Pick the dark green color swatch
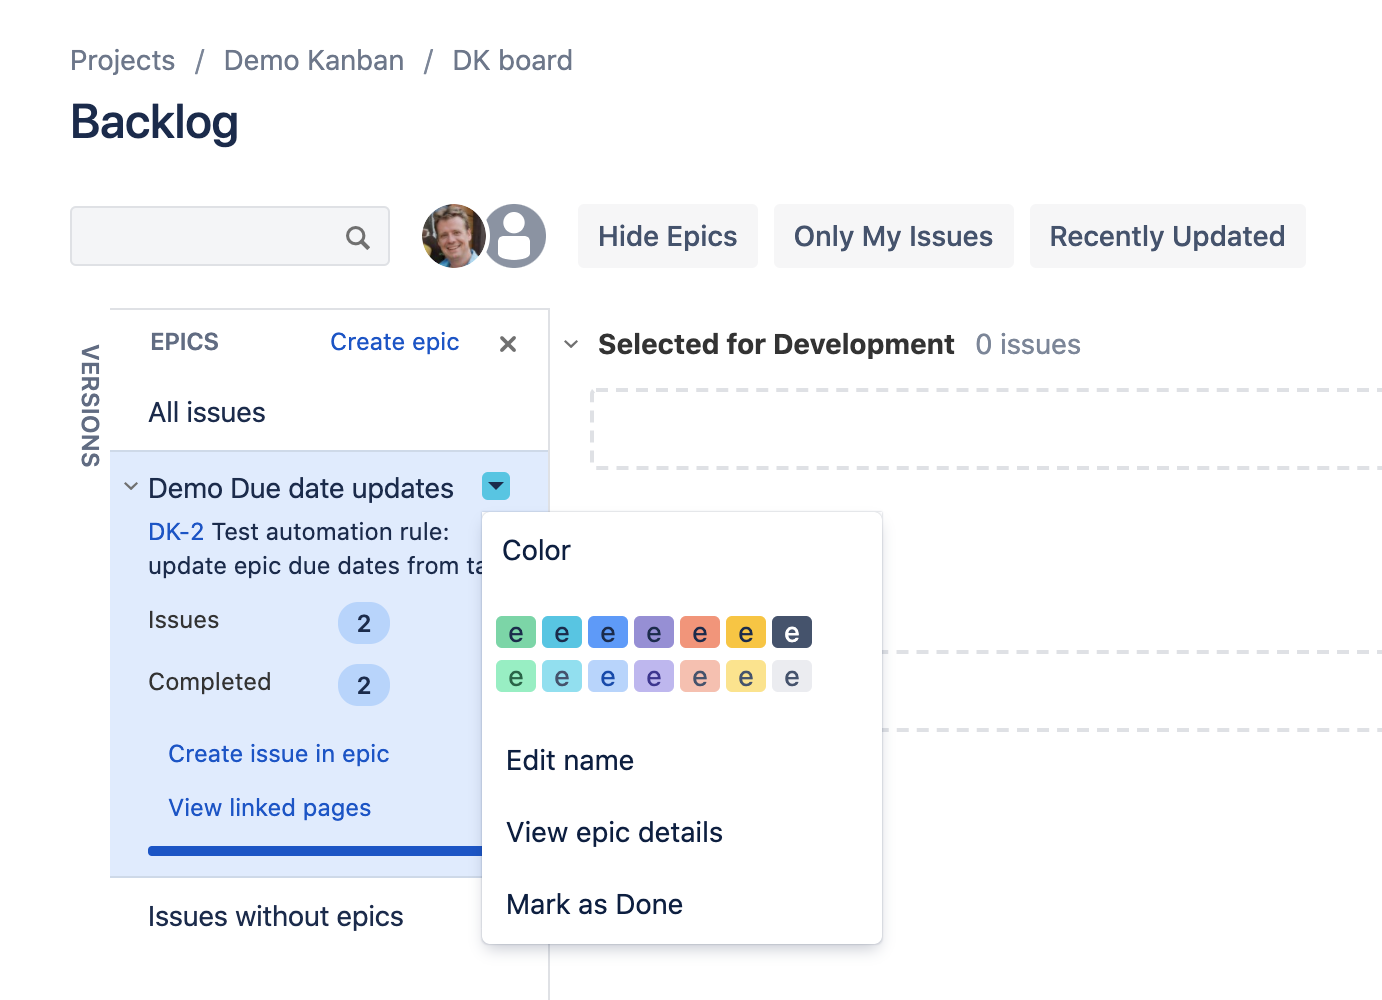Screen dimensions: 1382x1000 tap(516, 633)
